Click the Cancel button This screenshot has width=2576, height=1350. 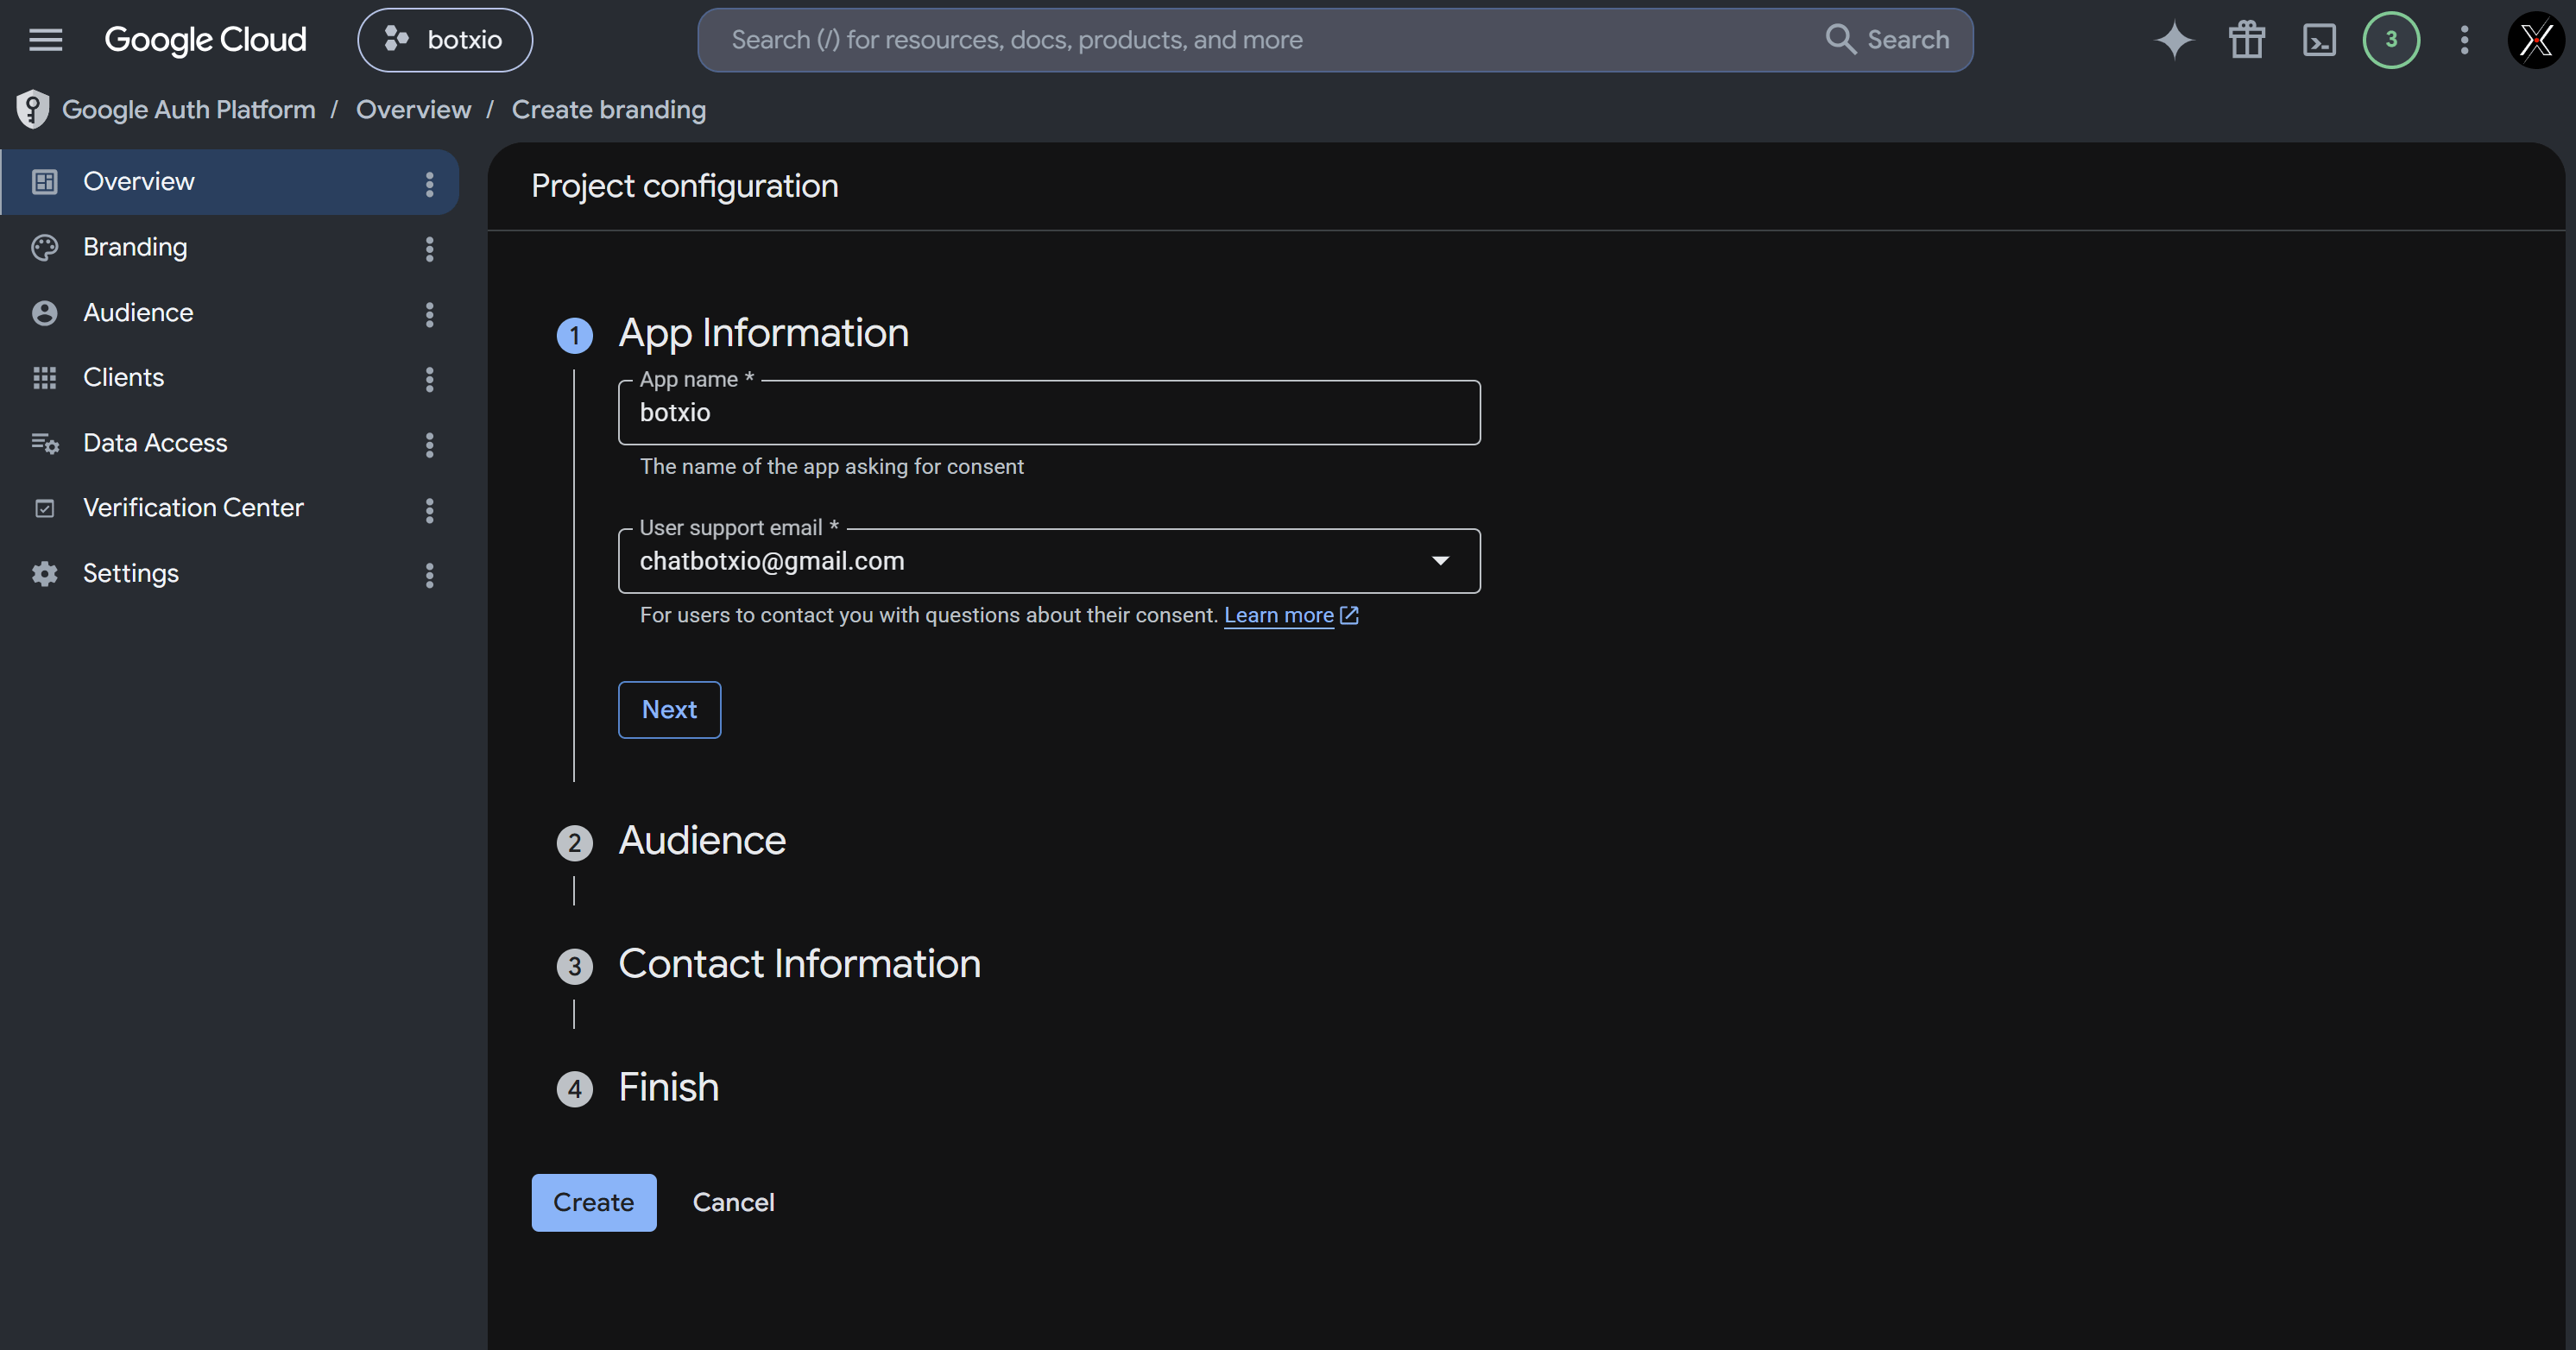(x=733, y=1203)
